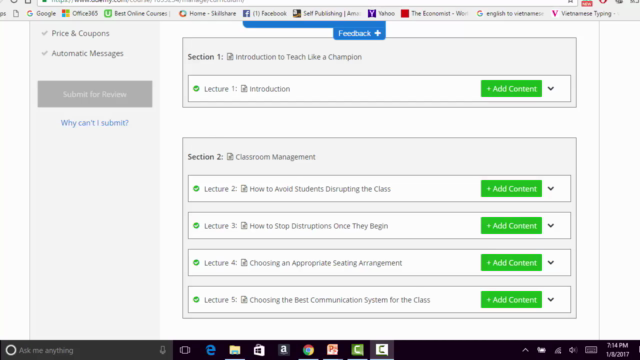Expand Lecture 3 details chevron

551,226
